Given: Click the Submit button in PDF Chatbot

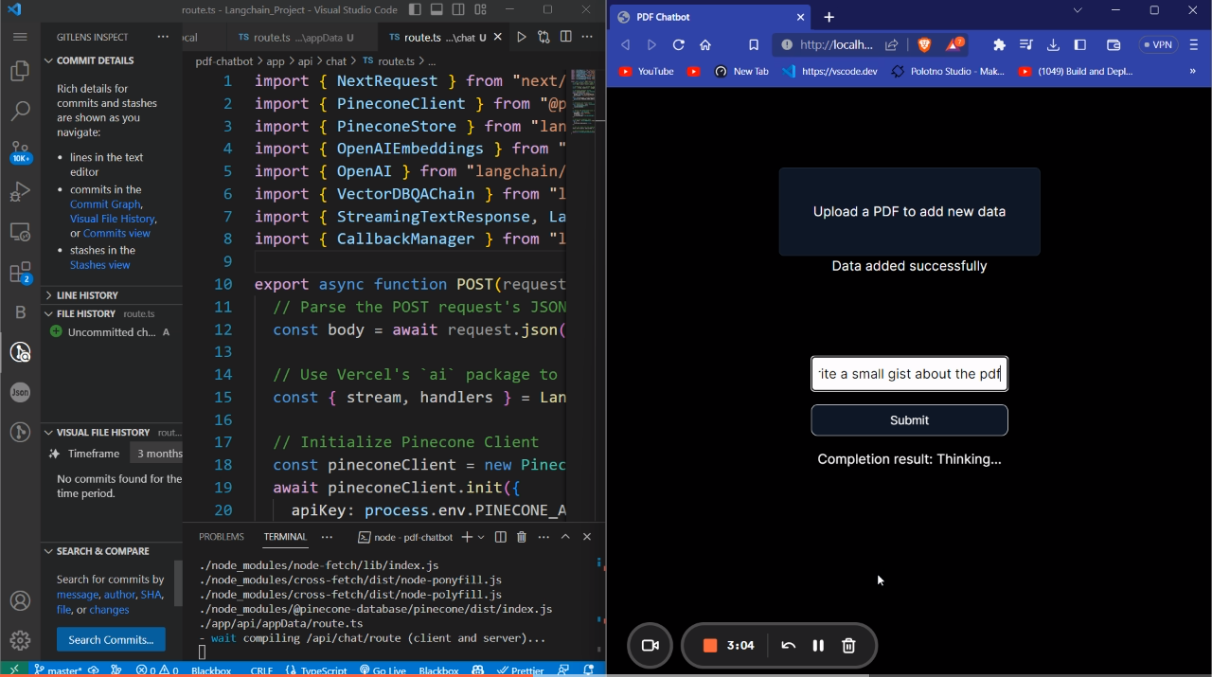Looking at the screenshot, I should tap(909, 420).
